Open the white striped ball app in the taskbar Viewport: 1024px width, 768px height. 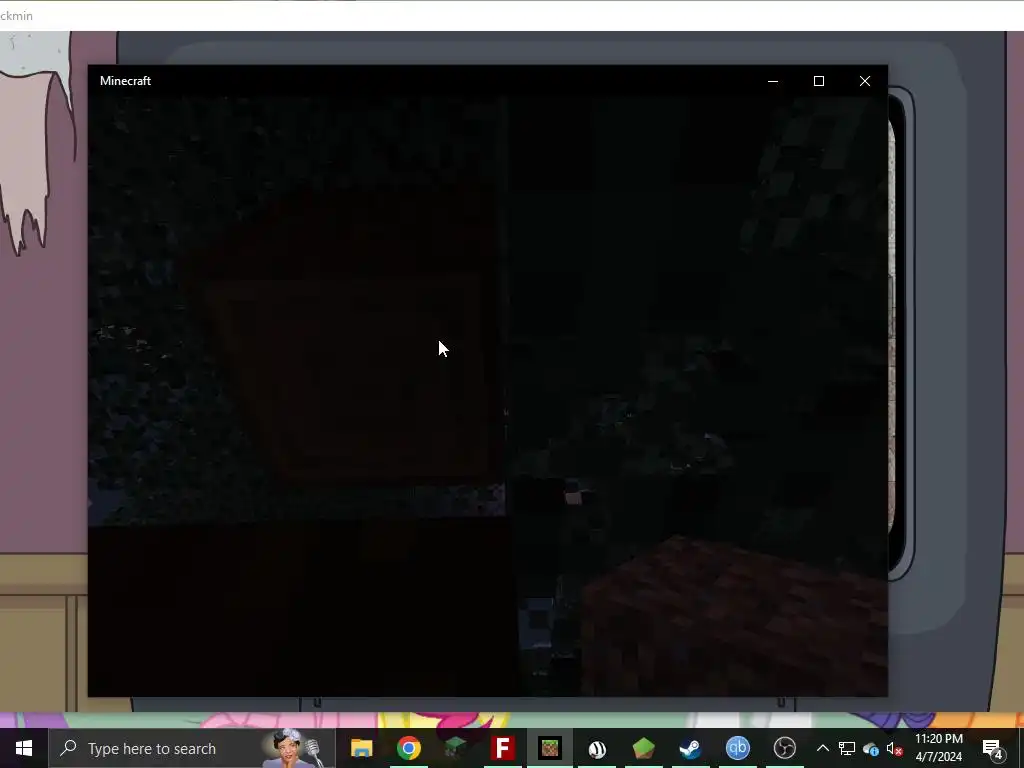pos(597,748)
